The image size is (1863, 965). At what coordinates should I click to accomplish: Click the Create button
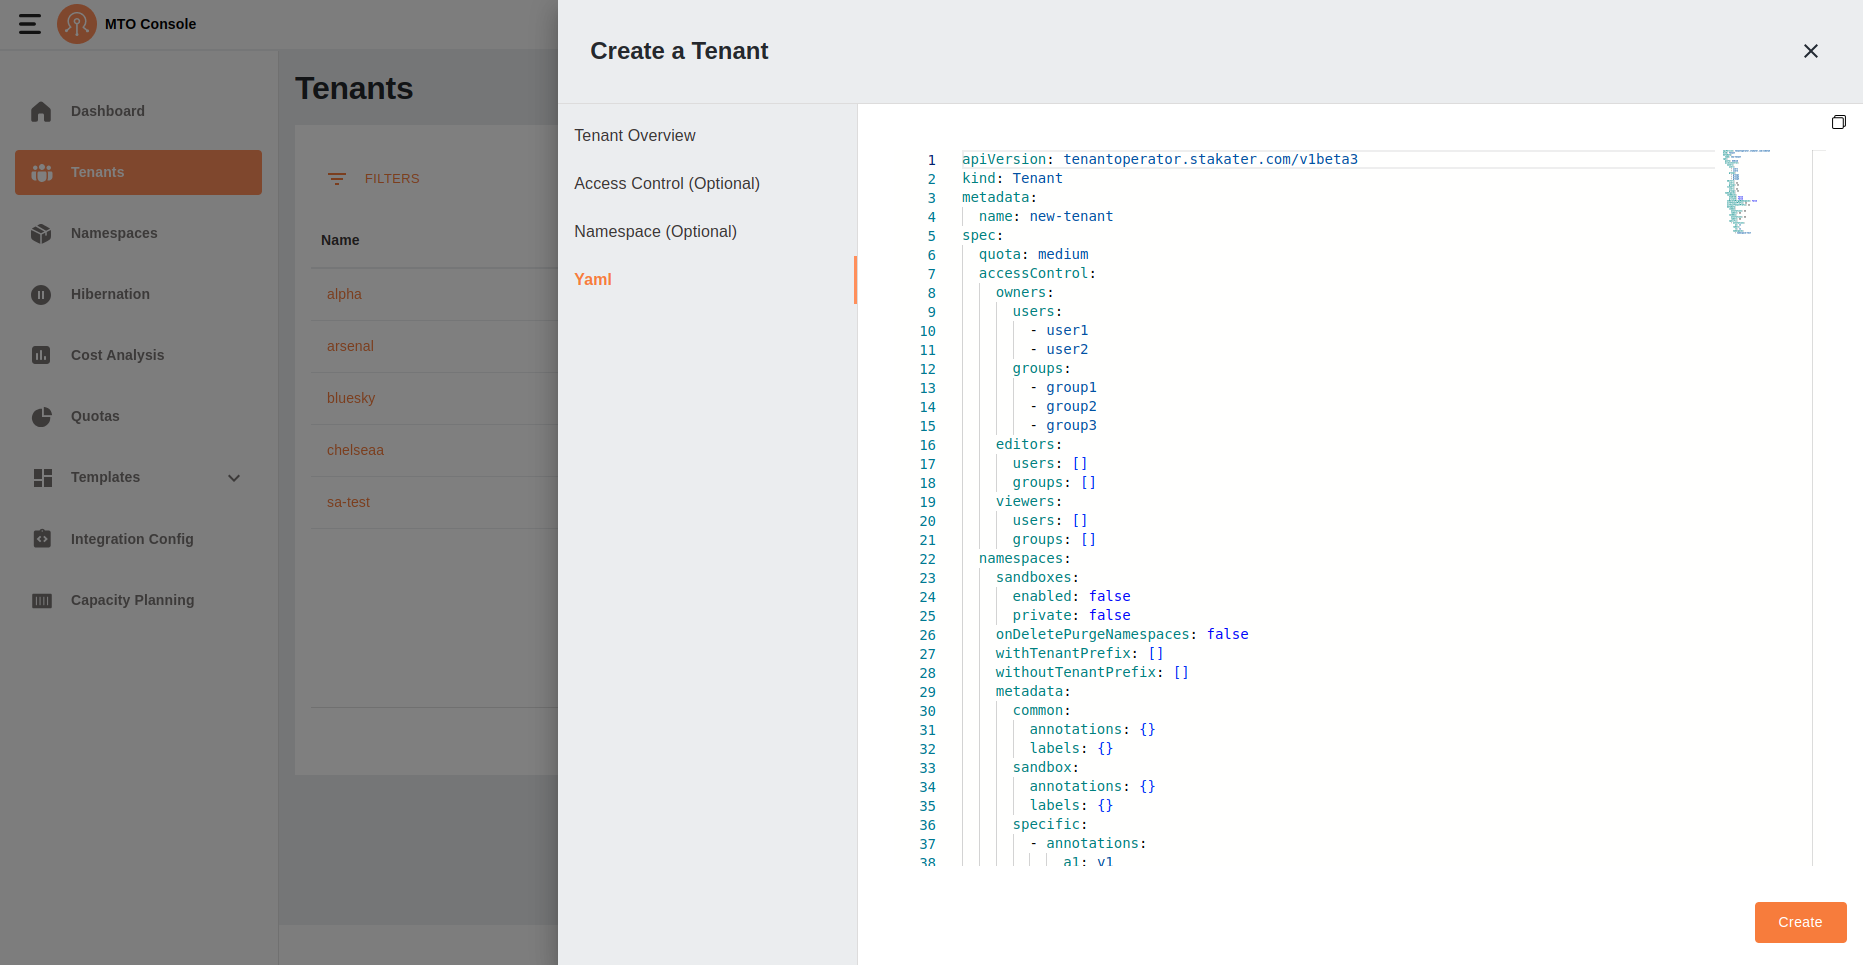point(1800,922)
